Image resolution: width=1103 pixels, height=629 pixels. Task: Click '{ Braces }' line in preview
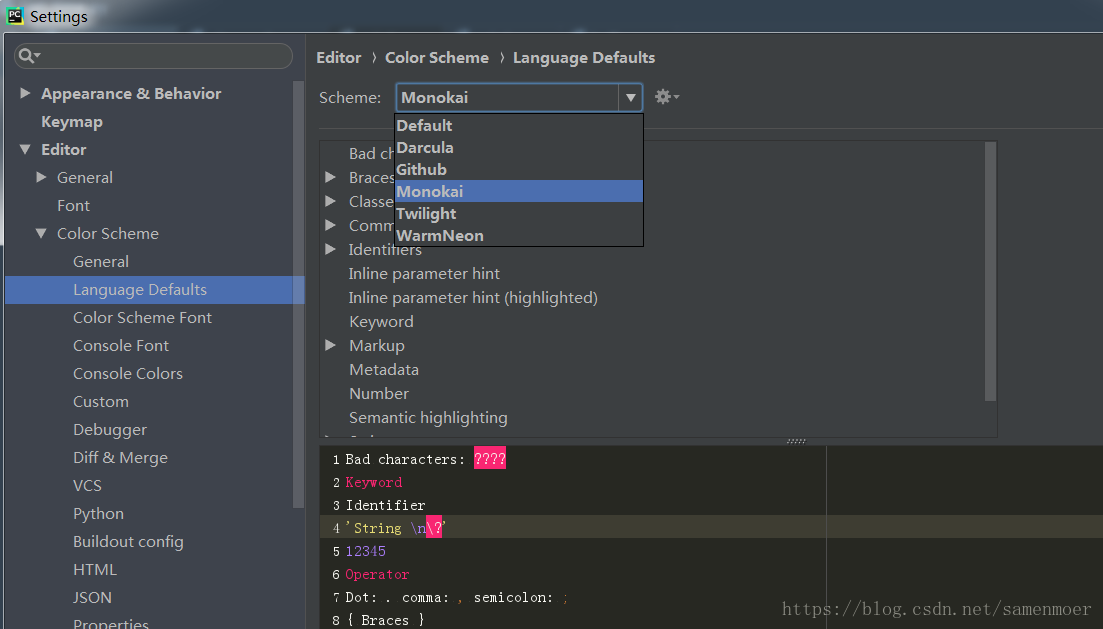(385, 620)
